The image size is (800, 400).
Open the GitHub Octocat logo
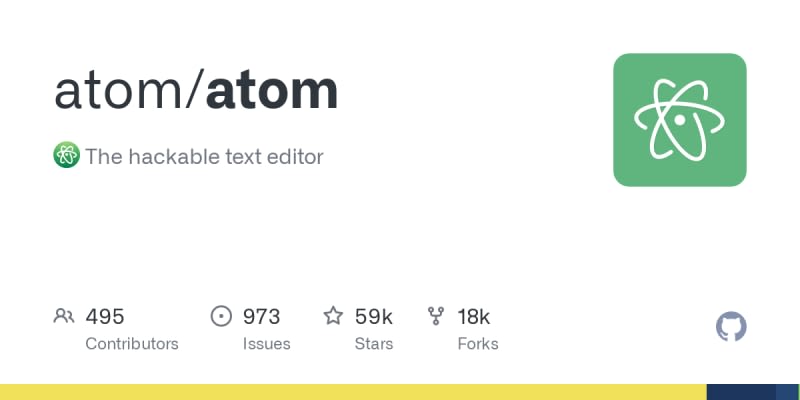coord(732,327)
